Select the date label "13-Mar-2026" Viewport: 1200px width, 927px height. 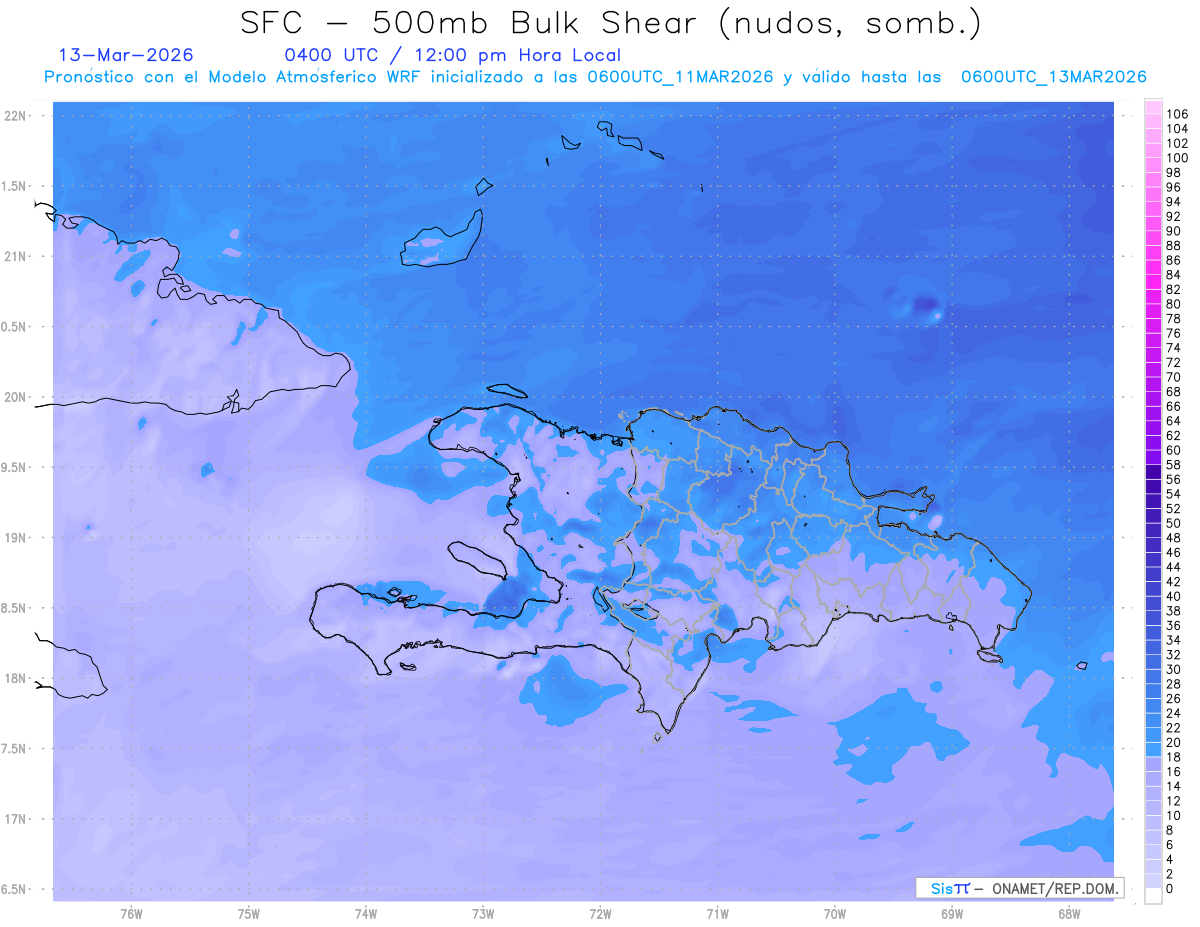click(x=126, y=55)
